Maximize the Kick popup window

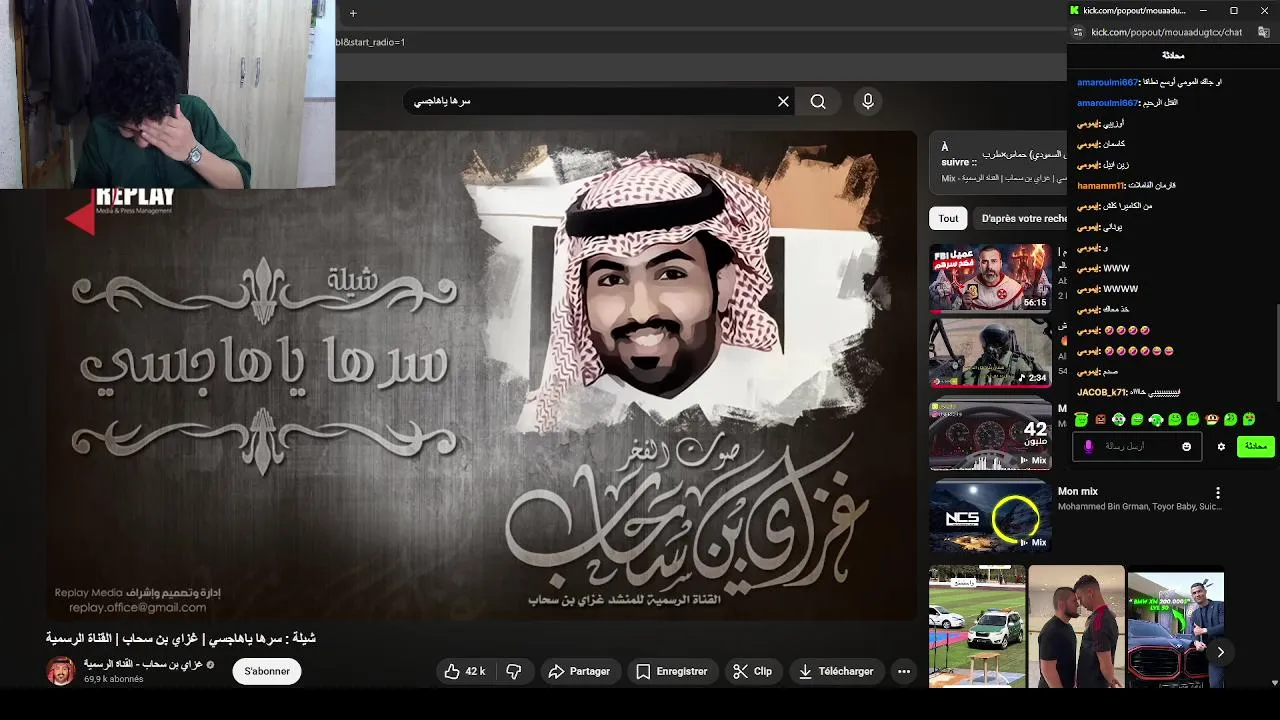1233,10
